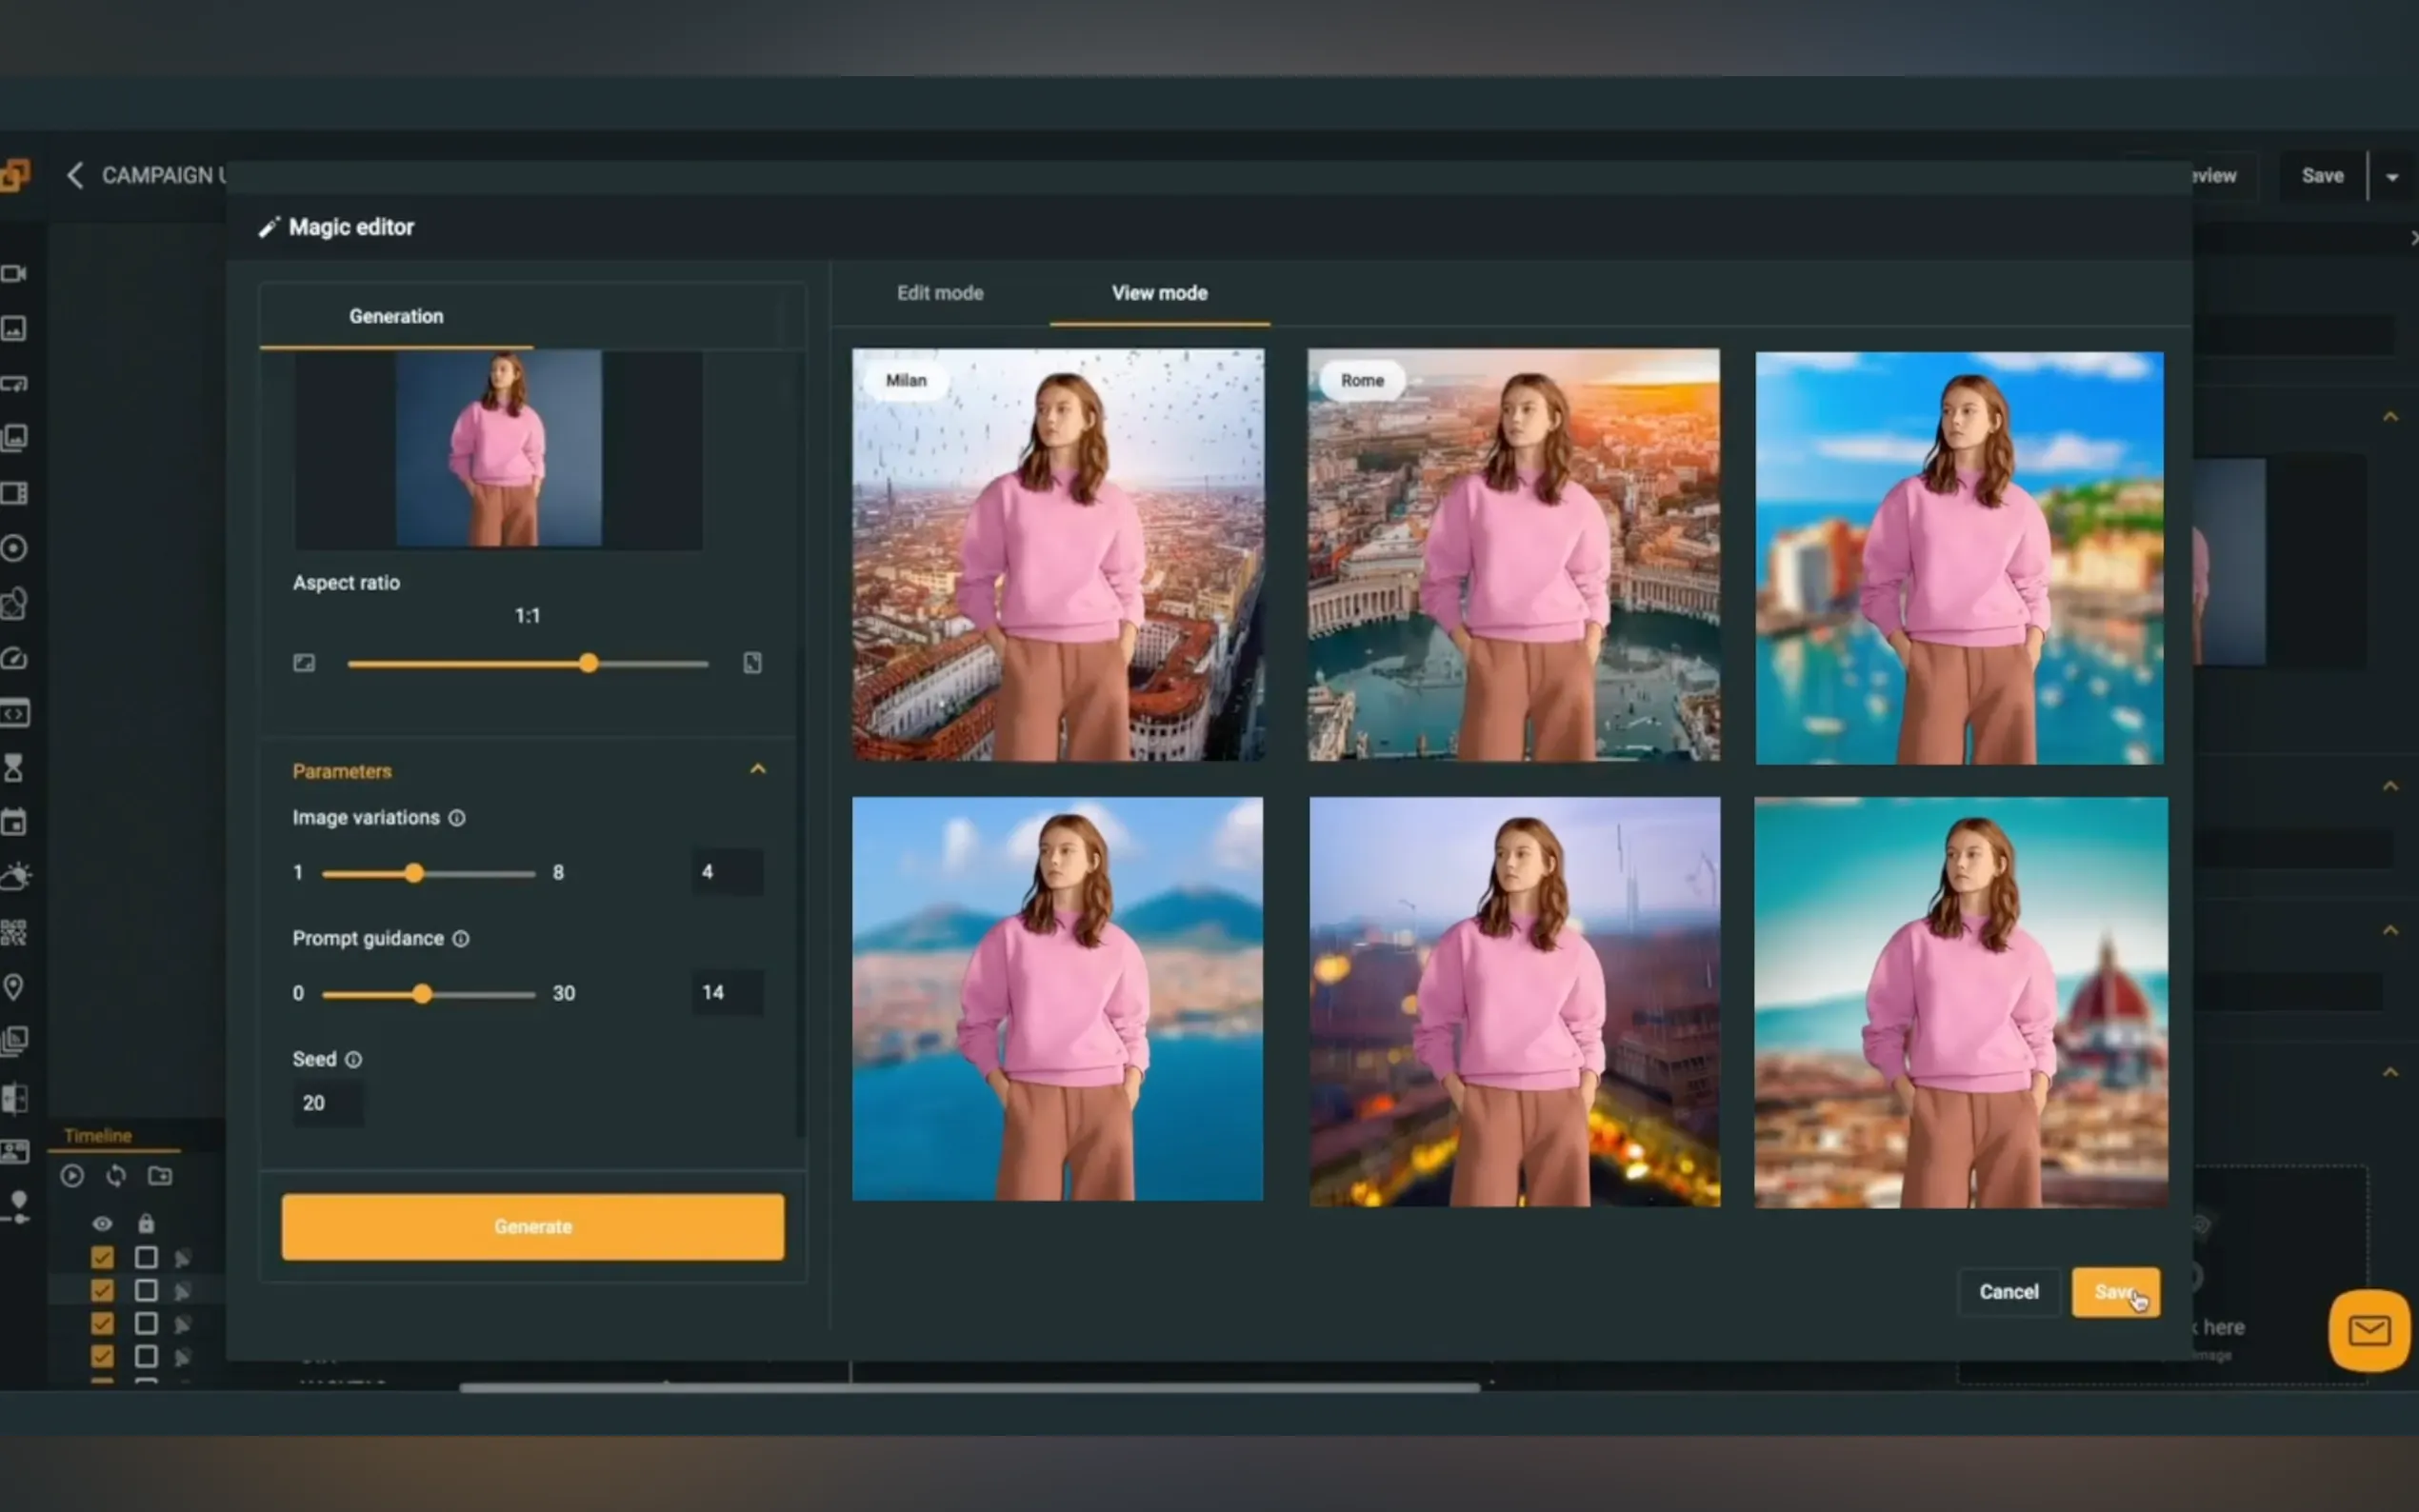Viewport: 2419px width, 1512px height.
Task: Uncheck second timeline layer visibility checkbox
Action: coord(102,1290)
